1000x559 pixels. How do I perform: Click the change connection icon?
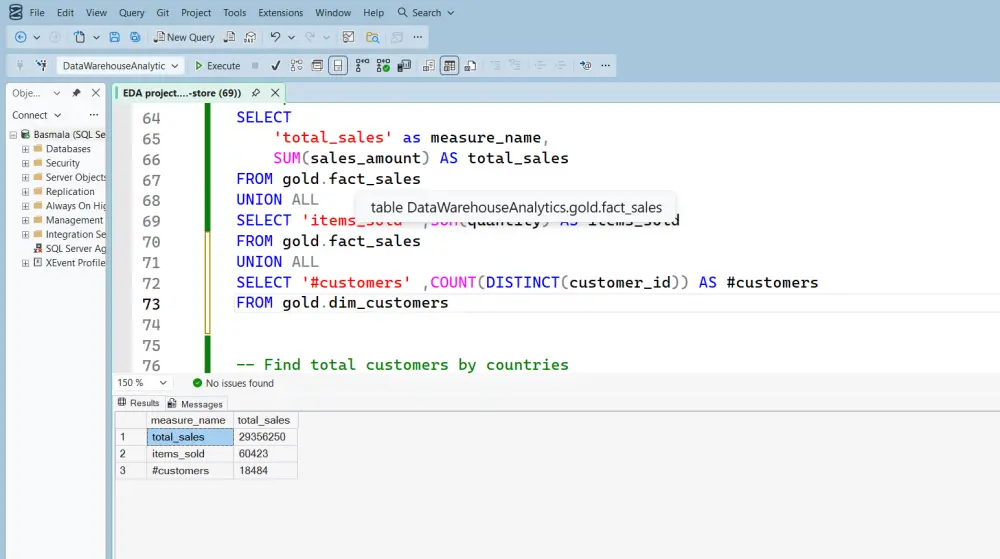point(41,65)
